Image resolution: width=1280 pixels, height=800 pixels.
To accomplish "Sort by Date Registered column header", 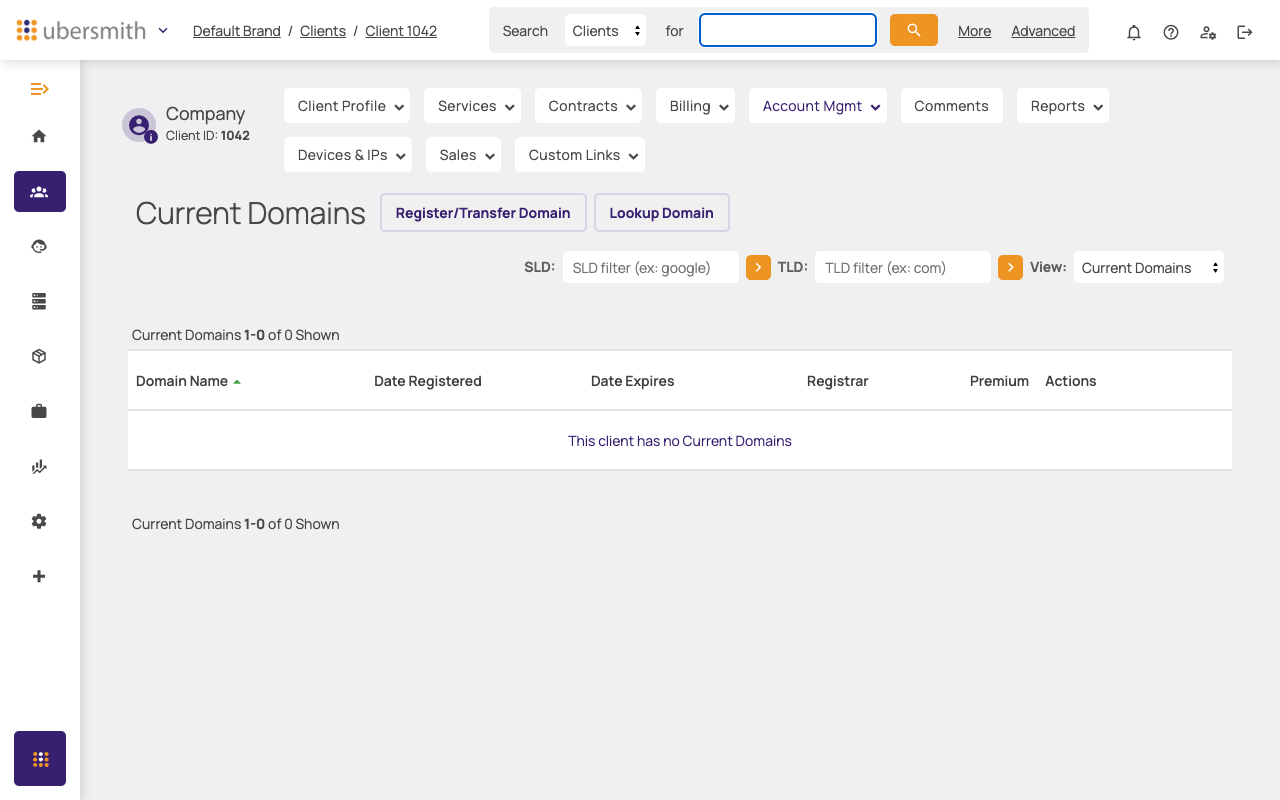I will 428,381.
